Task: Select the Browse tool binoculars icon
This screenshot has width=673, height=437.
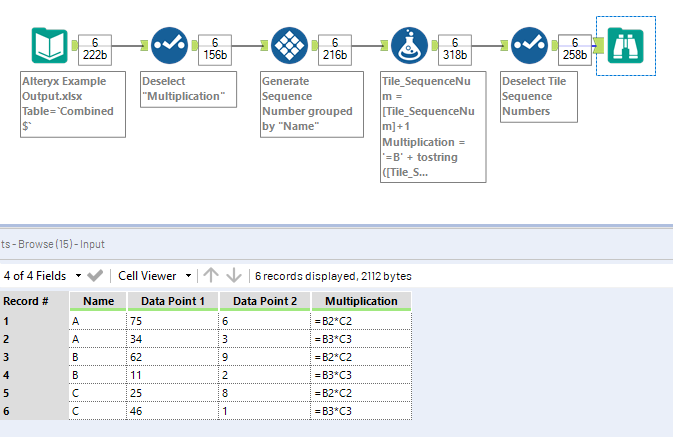Action: click(625, 46)
